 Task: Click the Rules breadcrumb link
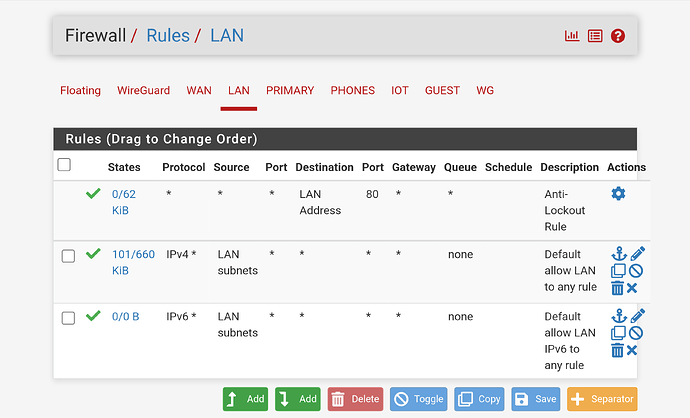(x=167, y=36)
